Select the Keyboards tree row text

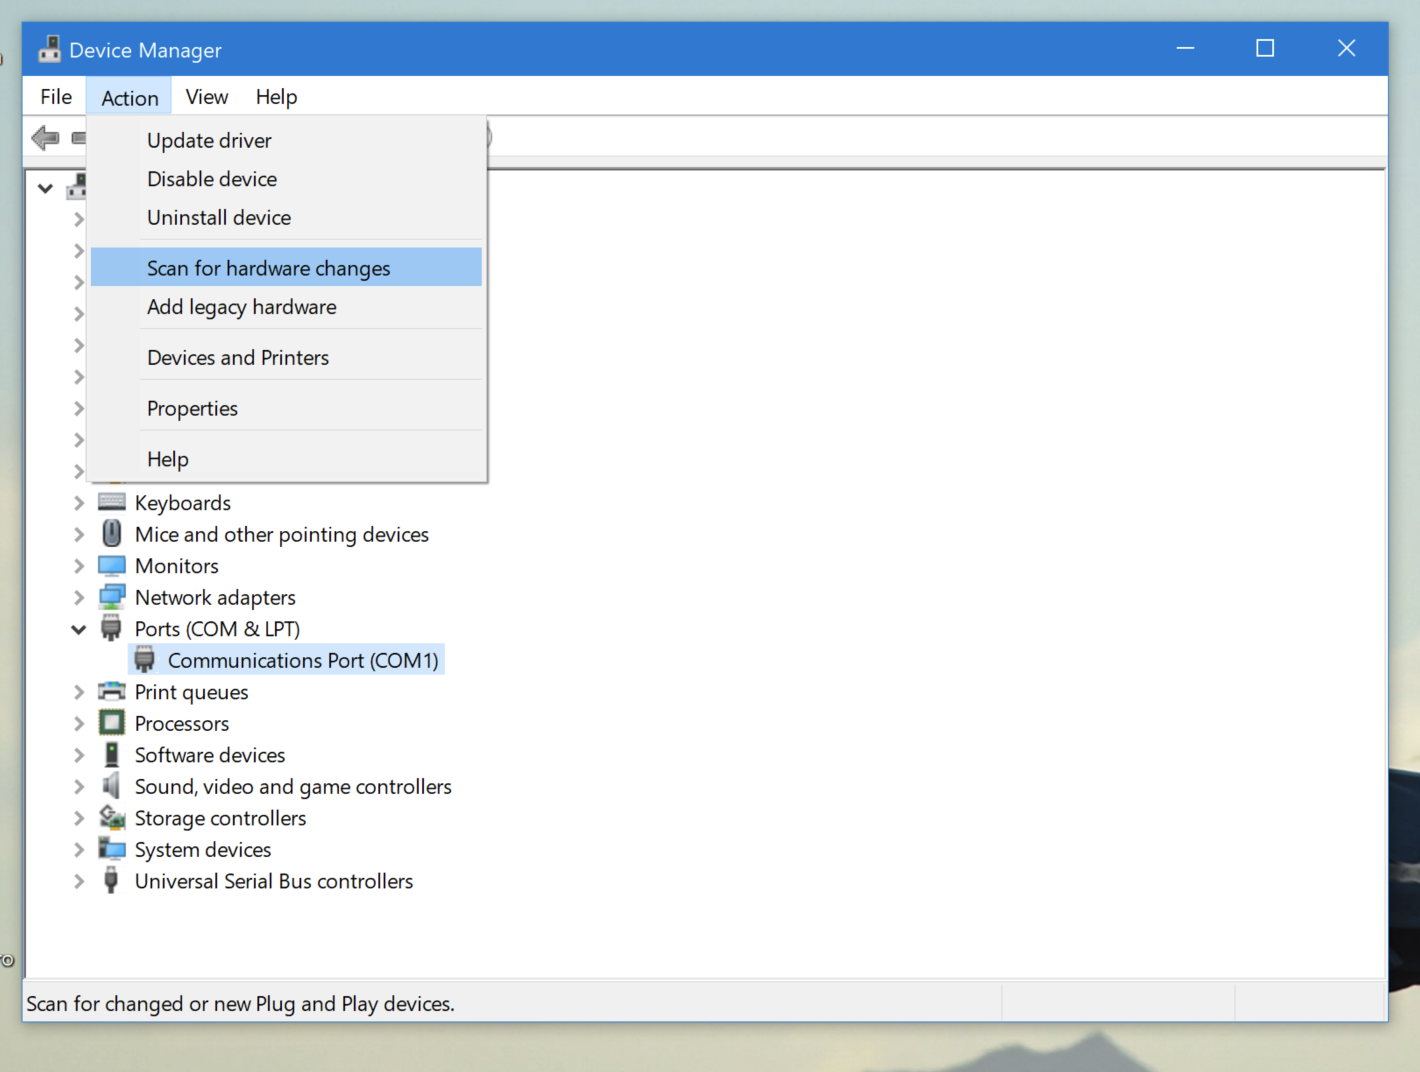pos(183,503)
